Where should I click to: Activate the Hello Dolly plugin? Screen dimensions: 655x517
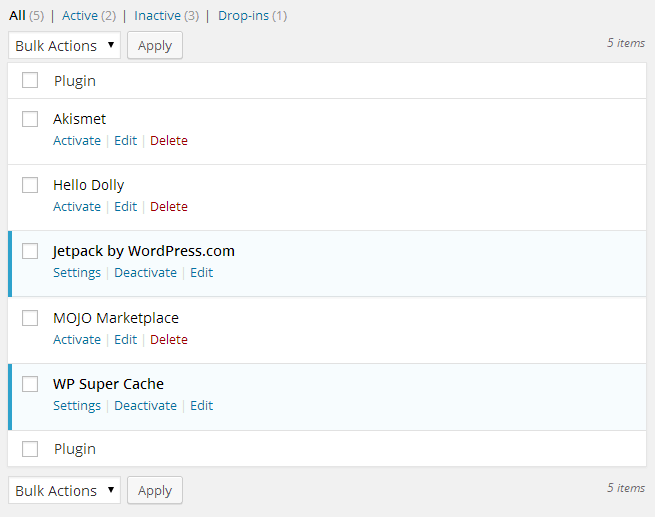(x=77, y=207)
